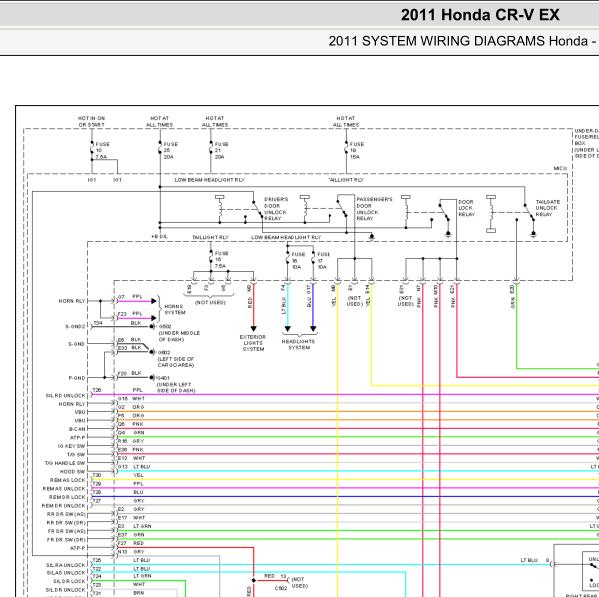Select the G502 ground point symbol
Screen dimensions: 599x597
coord(152,327)
